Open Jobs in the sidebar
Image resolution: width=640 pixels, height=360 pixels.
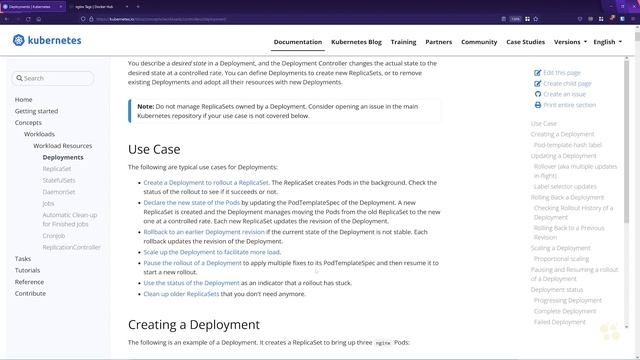(48, 203)
